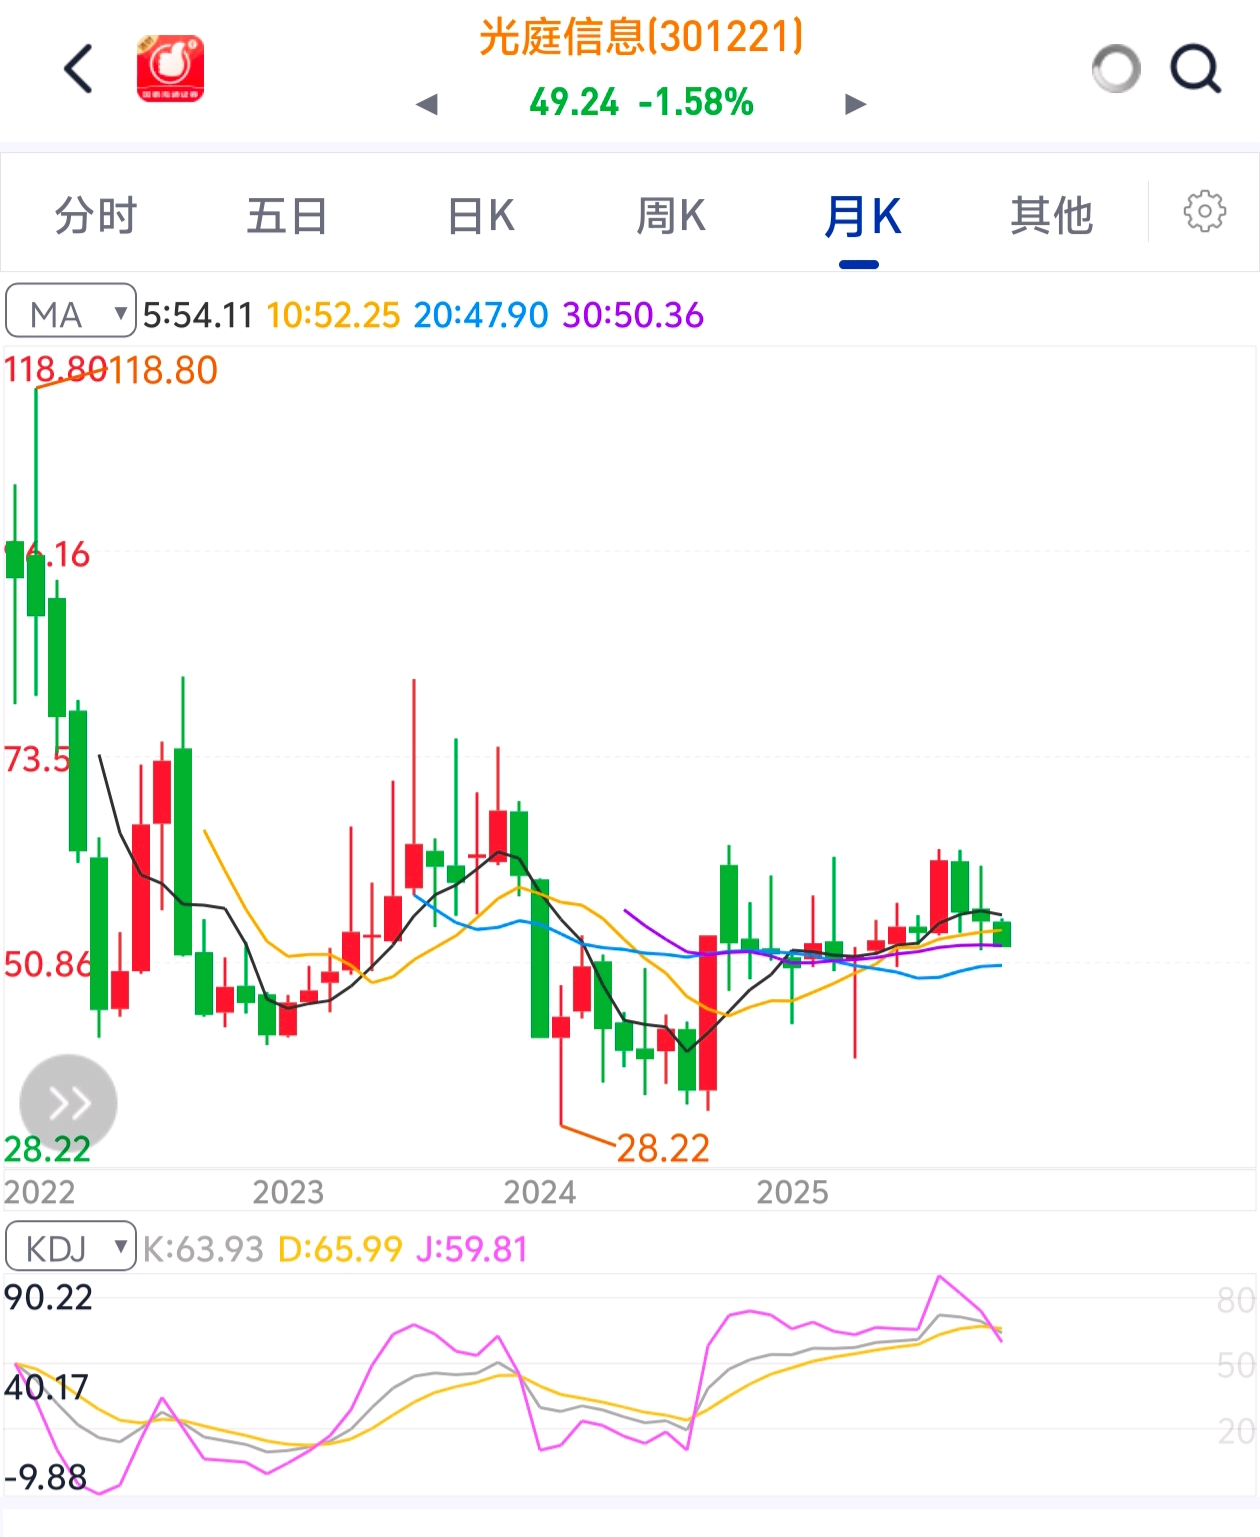
Task: Select the 月K tab
Action: 862,216
